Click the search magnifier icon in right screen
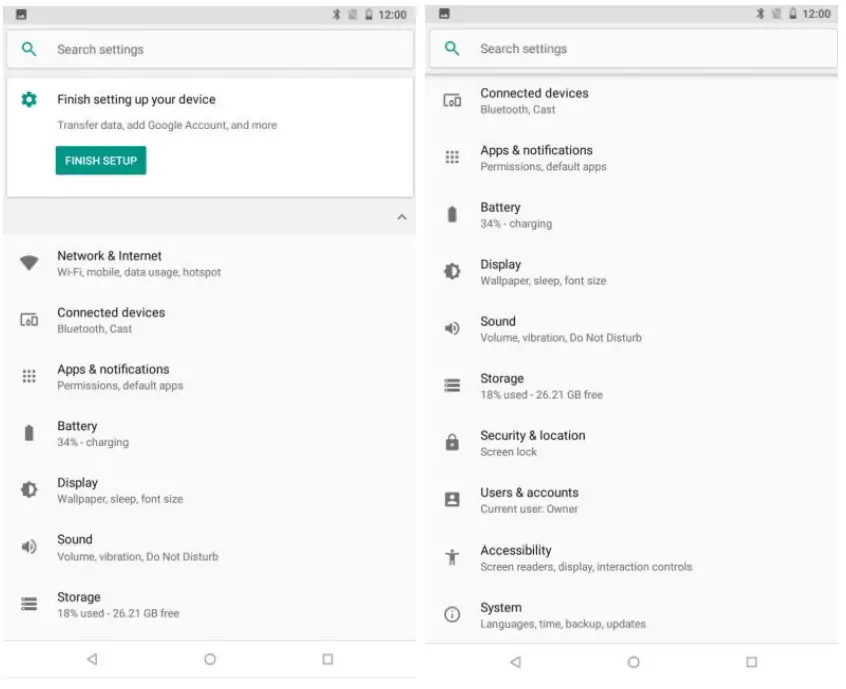 452,49
